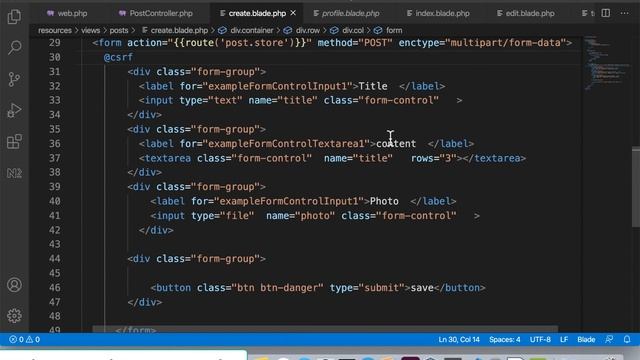Screen dimensions: 640x360
Task: Click errors and warnings count in status bar
Action: [24, 339]
